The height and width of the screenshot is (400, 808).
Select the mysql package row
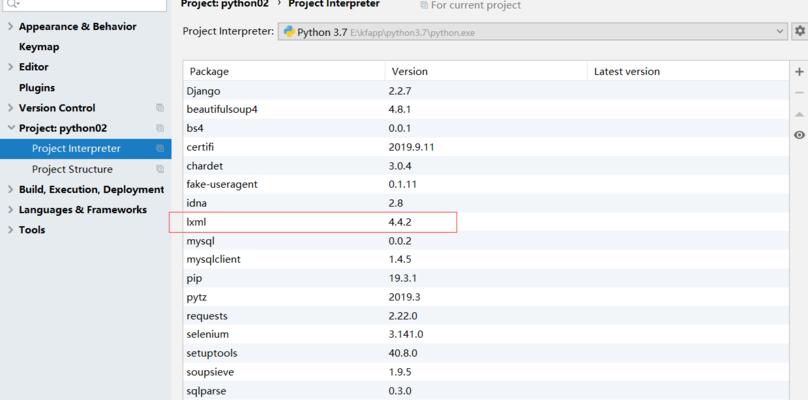point(486,241)
